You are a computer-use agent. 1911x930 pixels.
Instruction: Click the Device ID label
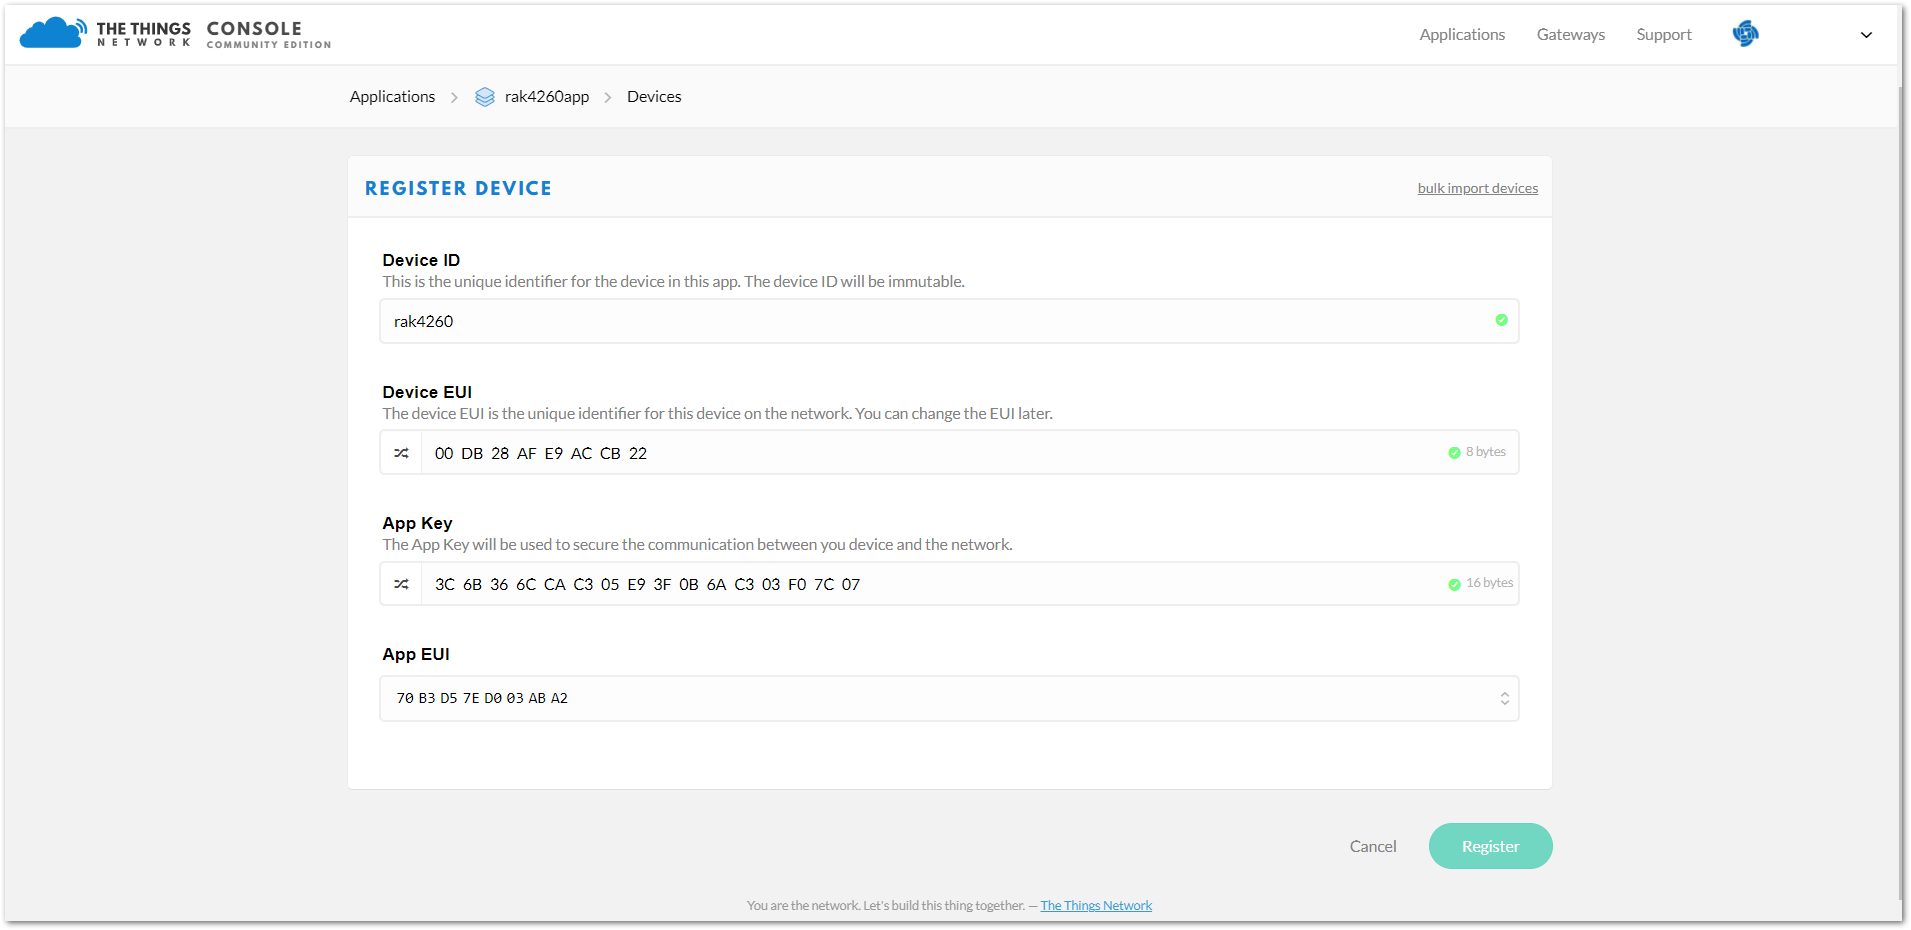tap(421, 260)
